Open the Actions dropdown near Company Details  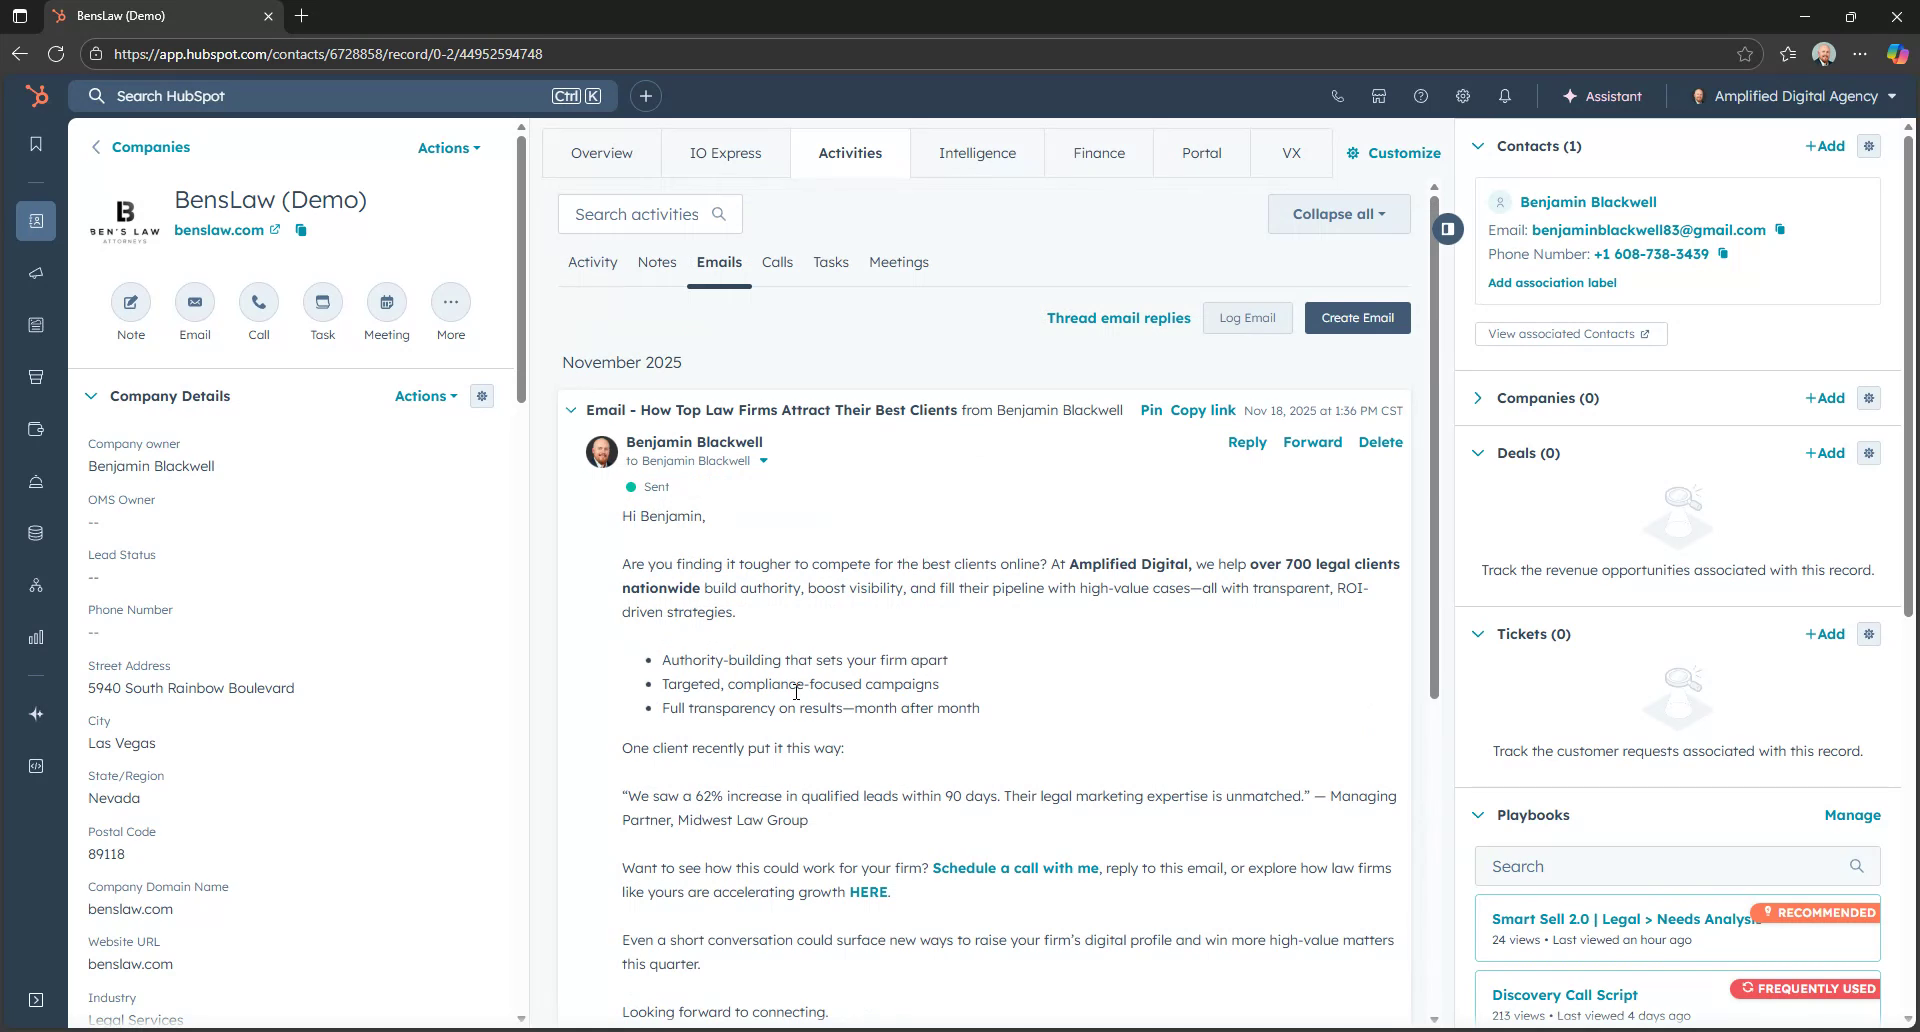coord(425,396)
